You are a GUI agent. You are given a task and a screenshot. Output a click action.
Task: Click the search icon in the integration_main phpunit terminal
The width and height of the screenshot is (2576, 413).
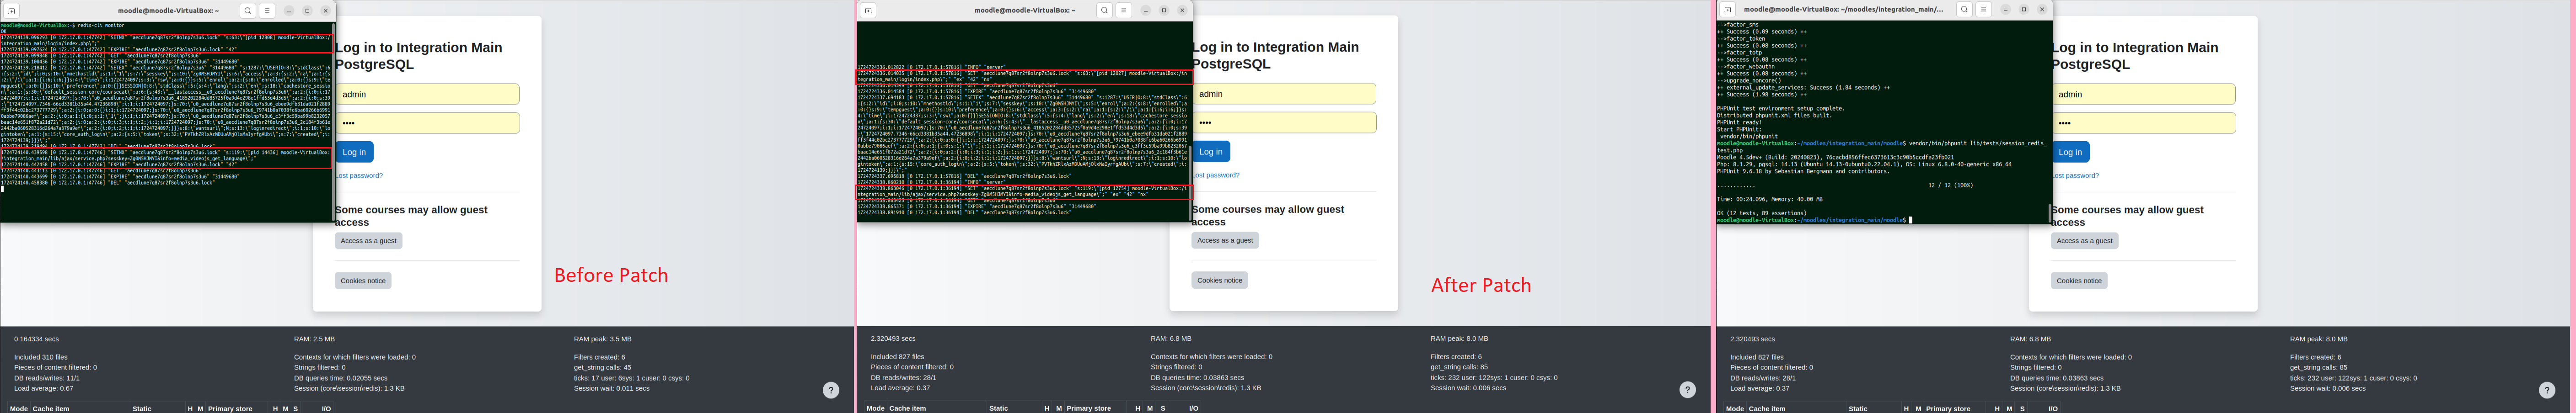point(1964,9)
